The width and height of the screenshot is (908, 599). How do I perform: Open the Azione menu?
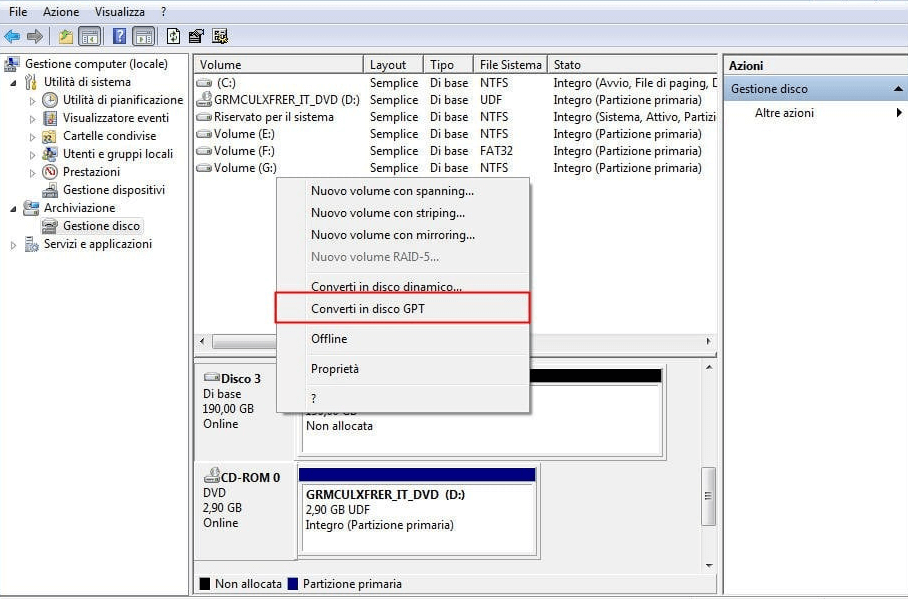coord(61,12)
